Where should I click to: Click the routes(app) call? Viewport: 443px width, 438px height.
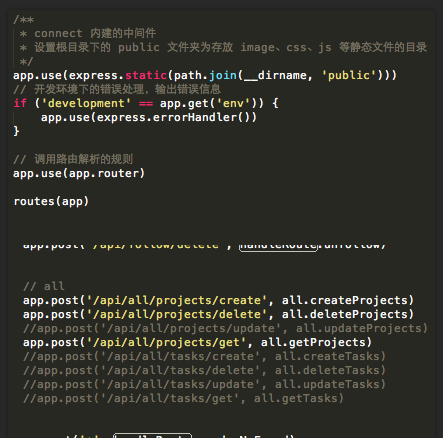click(51, 201)
